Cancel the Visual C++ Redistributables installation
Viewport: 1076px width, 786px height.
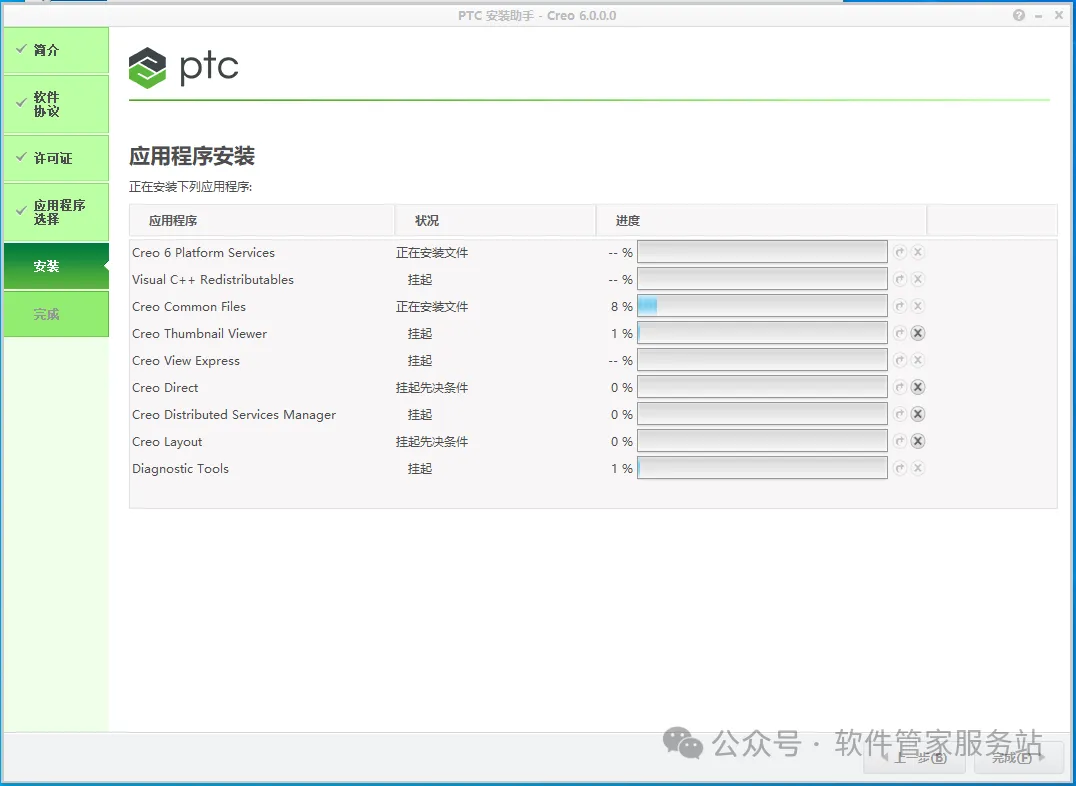click(x=917, y=279)
